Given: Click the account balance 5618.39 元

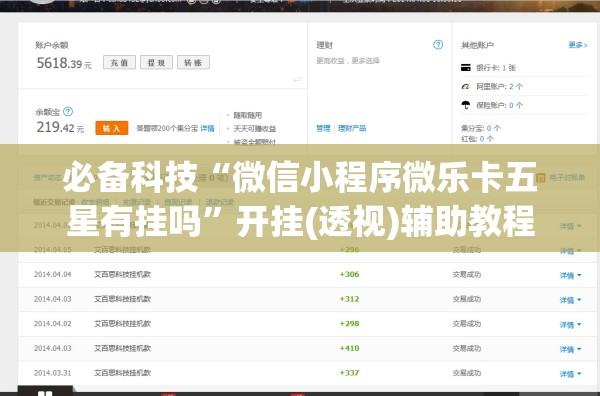Looking at the screenshot, I should coord(64,63).
